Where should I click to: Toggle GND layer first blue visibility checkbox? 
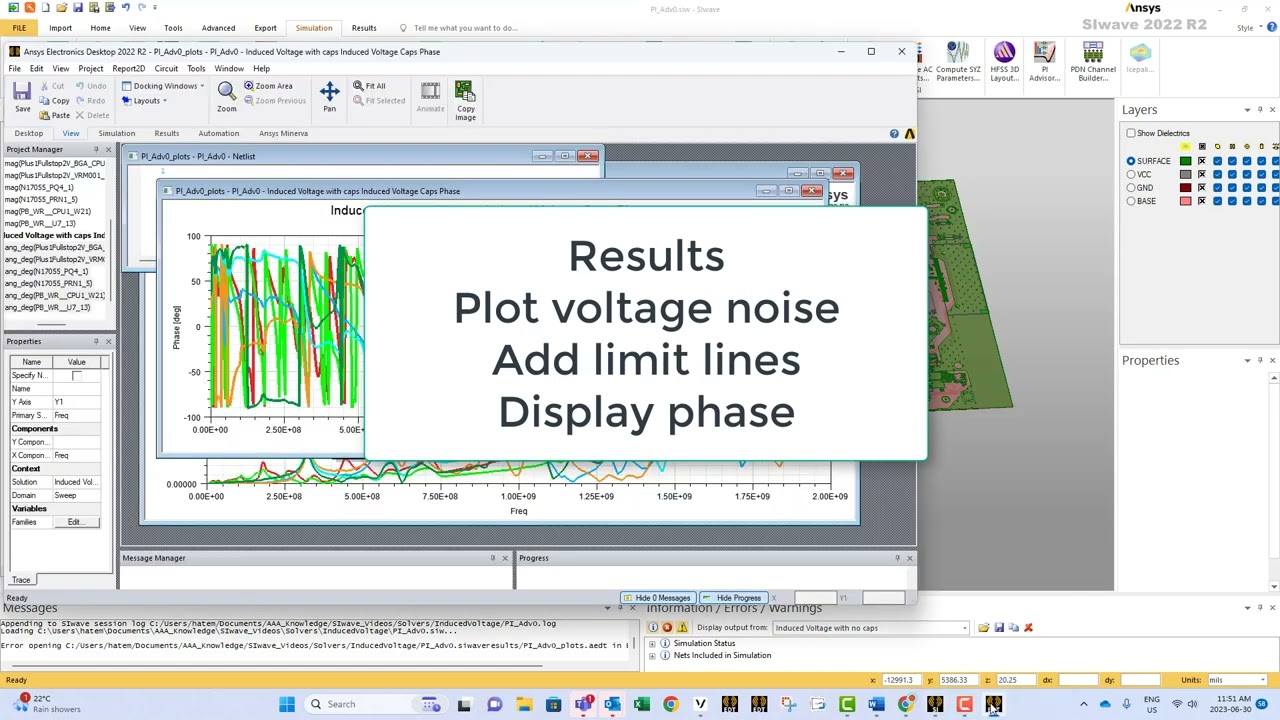click(x=1217, y=187)
